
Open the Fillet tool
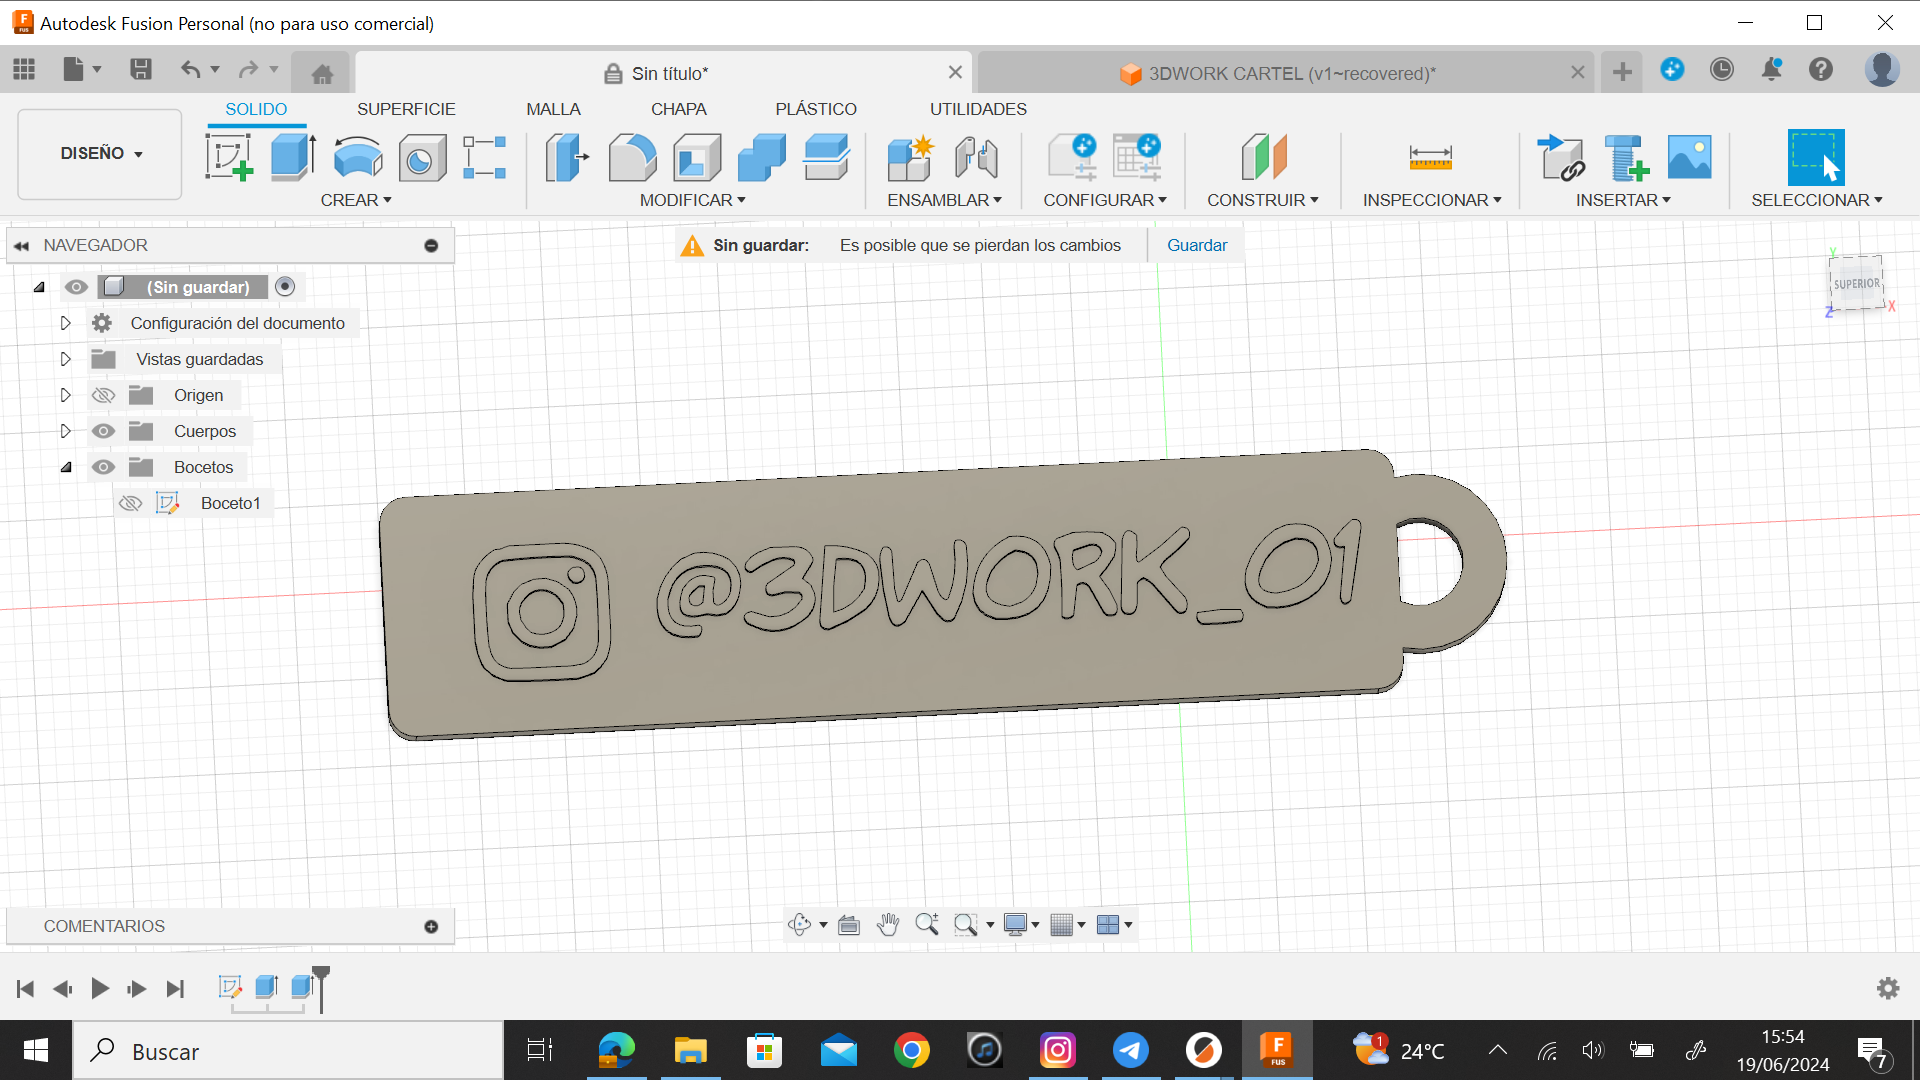(x=633, y=157)
